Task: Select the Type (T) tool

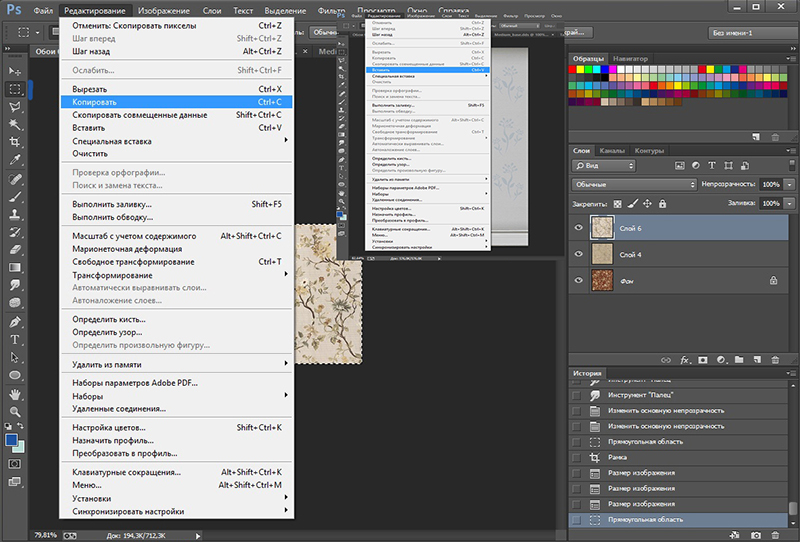Action: tap(15, 340)
